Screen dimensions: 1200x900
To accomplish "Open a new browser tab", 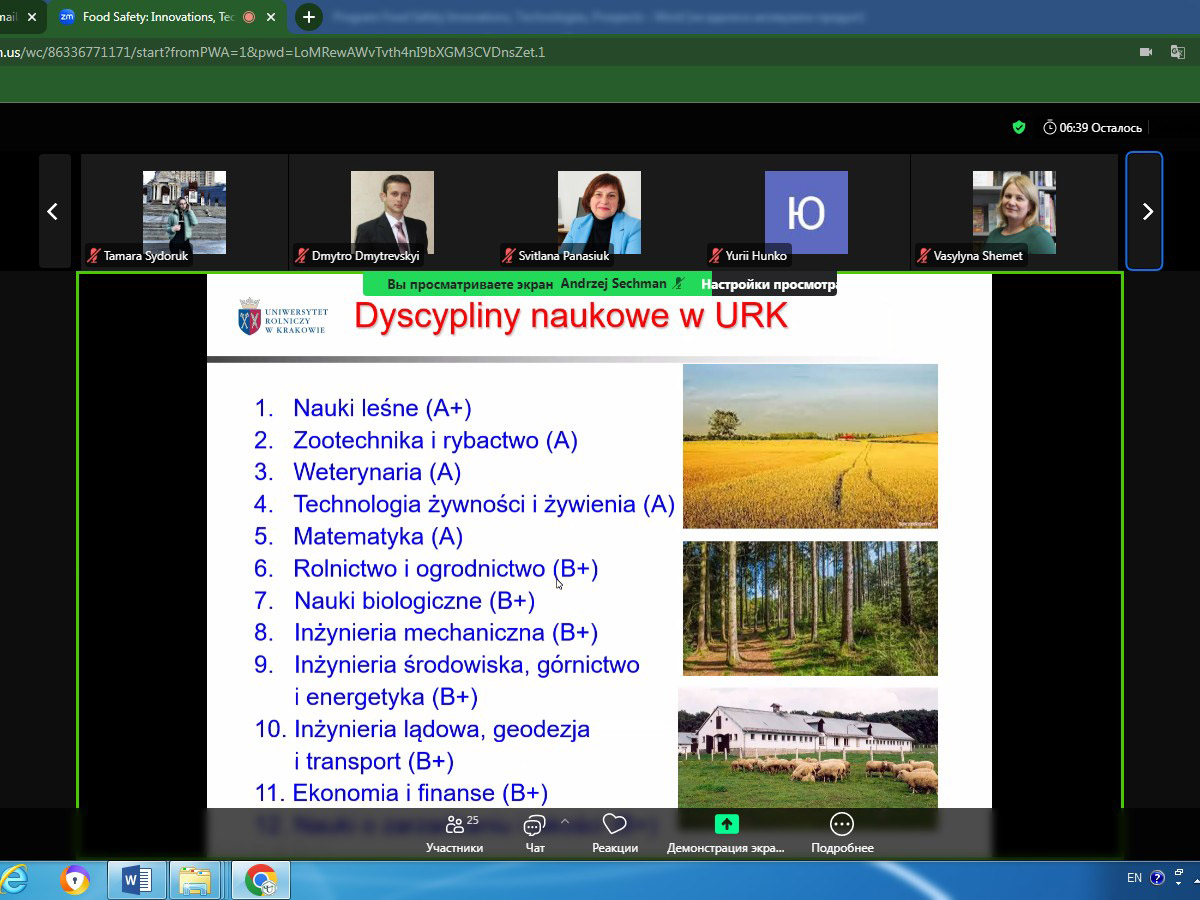I will (x=310, y=17).
